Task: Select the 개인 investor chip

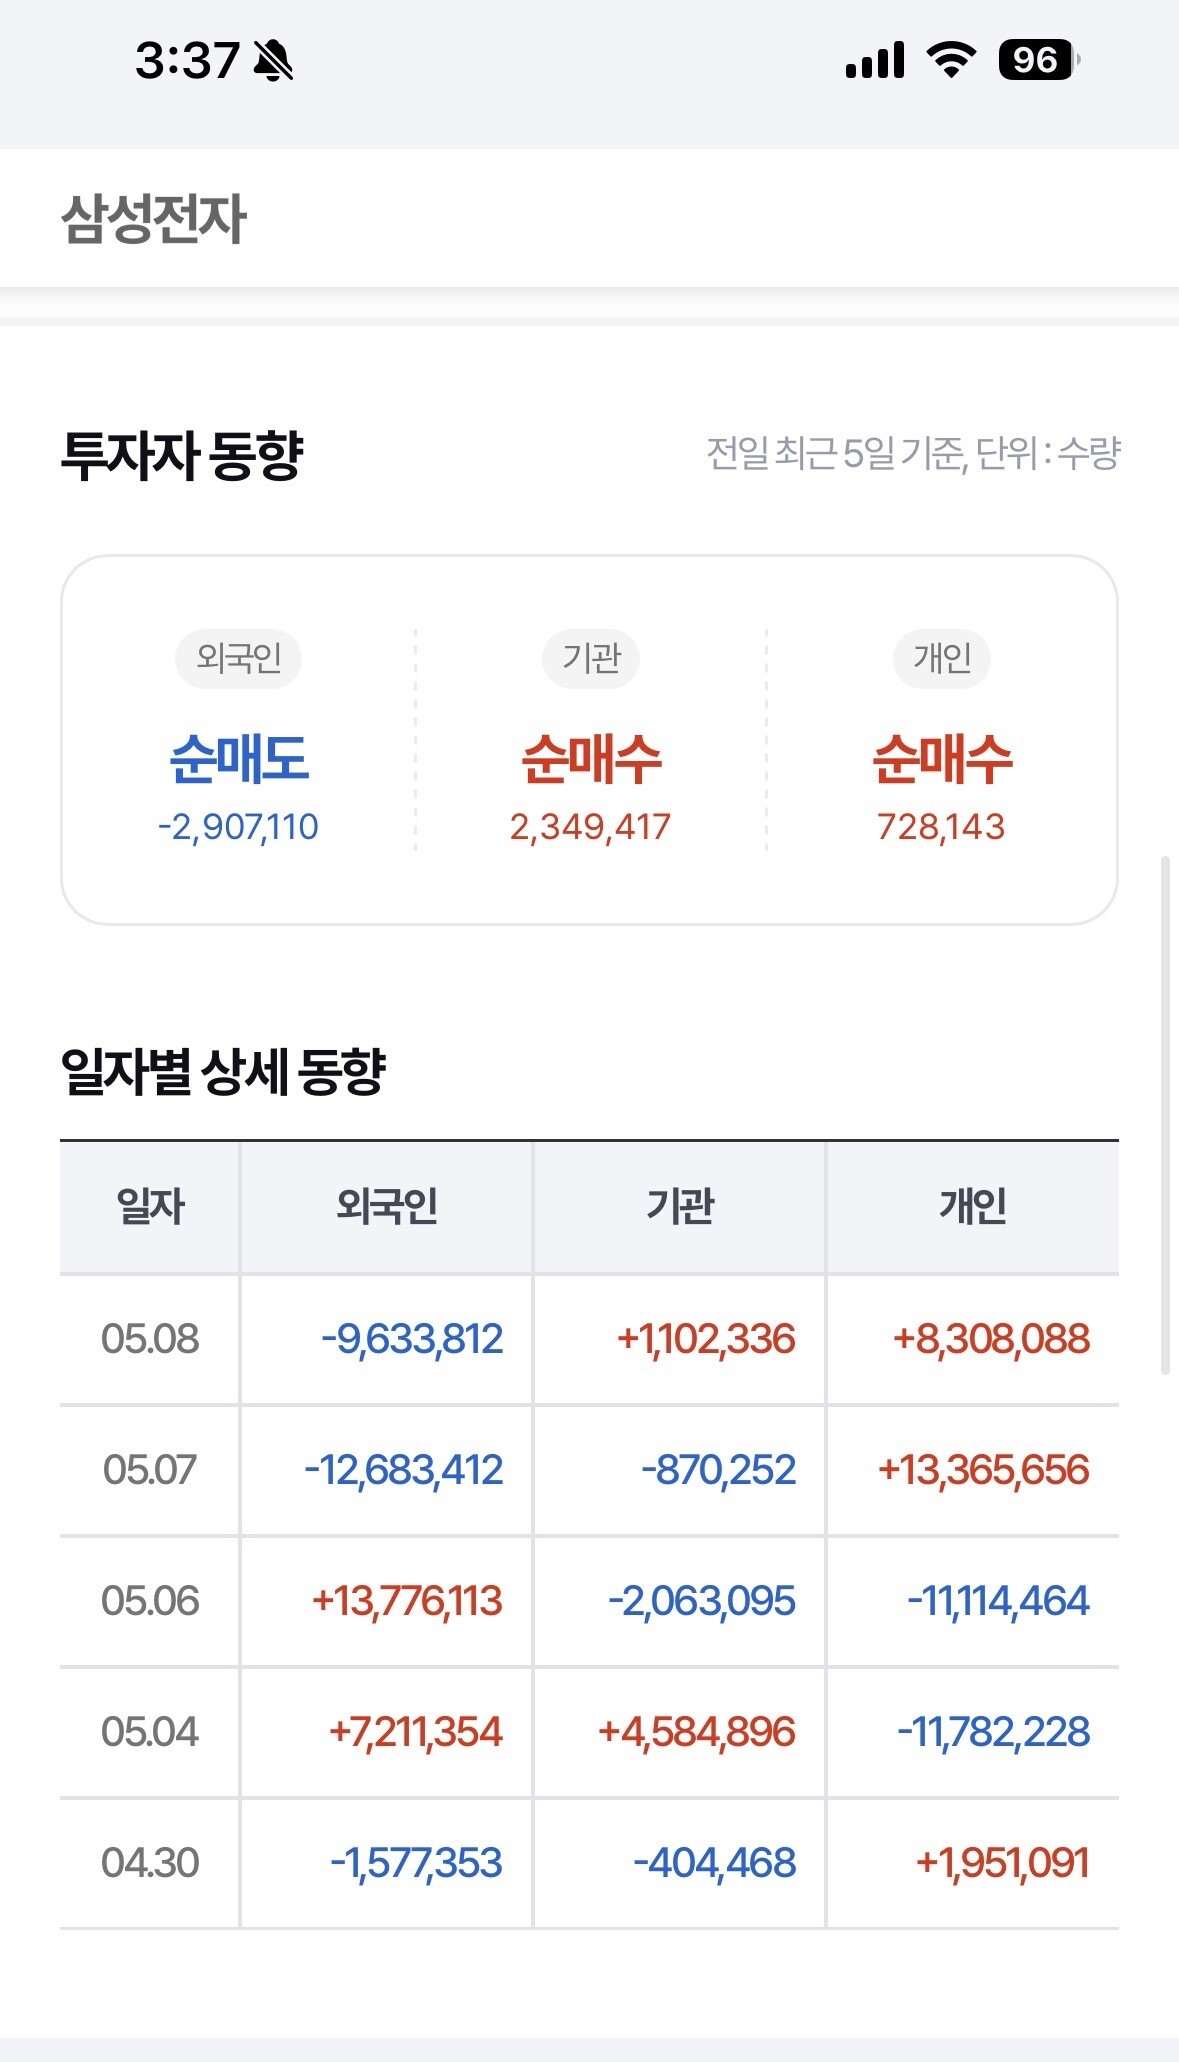Action: click(942, 658)
